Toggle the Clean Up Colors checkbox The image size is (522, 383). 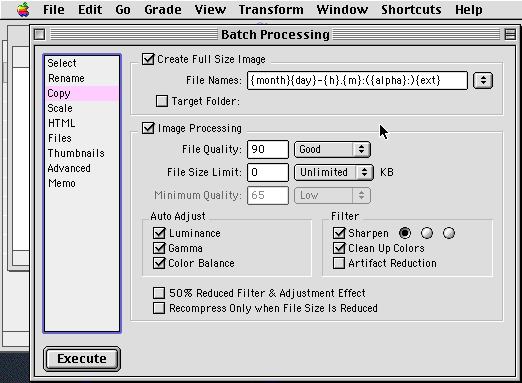click(x=339, y=248)
